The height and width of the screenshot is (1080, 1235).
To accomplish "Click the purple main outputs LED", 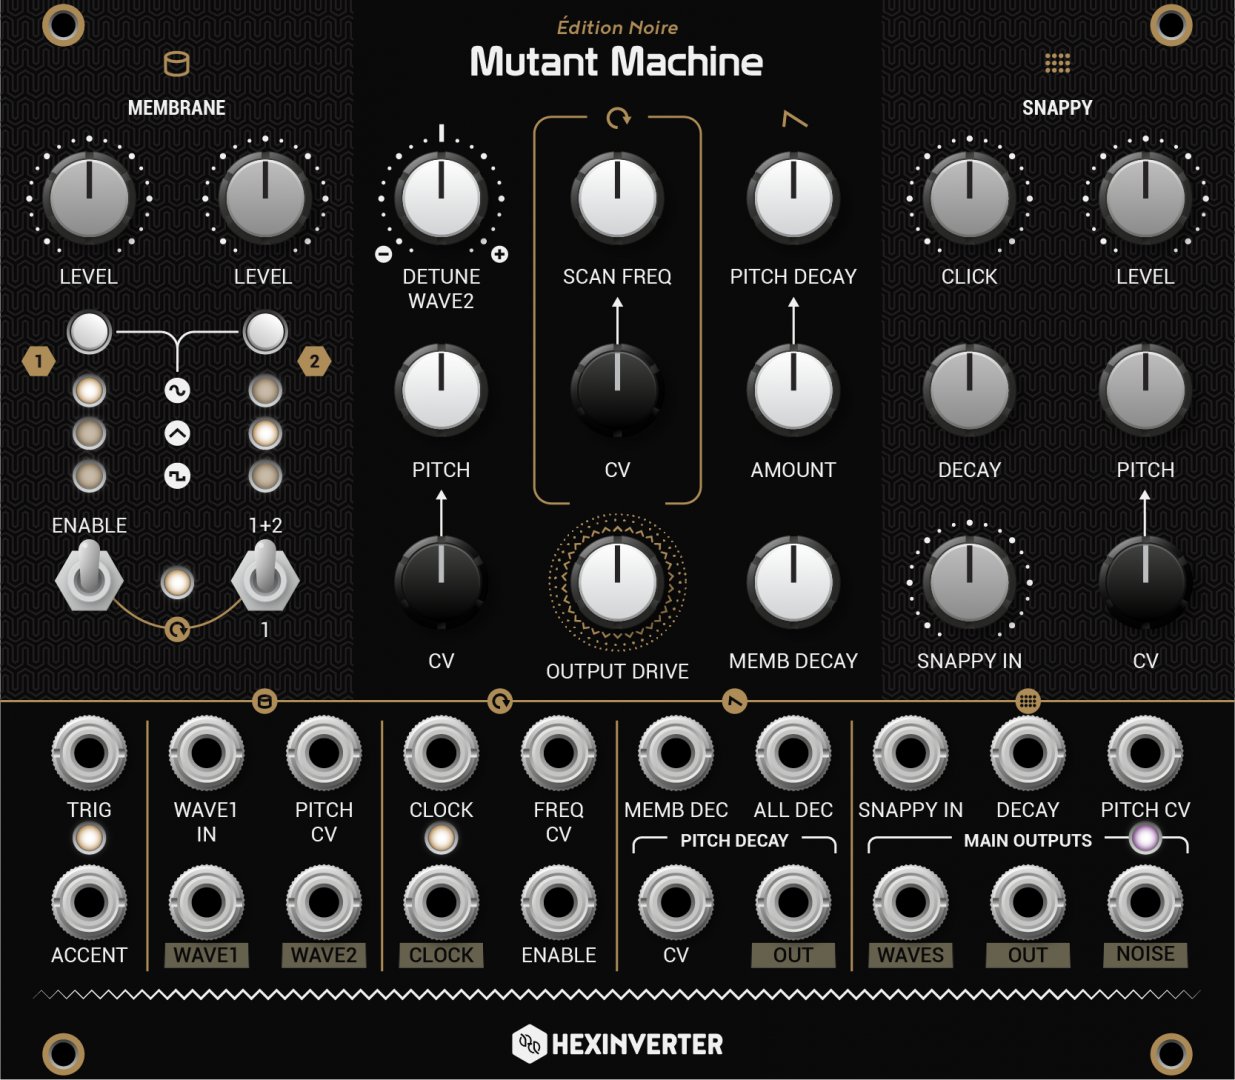I will pos(1145,838).
